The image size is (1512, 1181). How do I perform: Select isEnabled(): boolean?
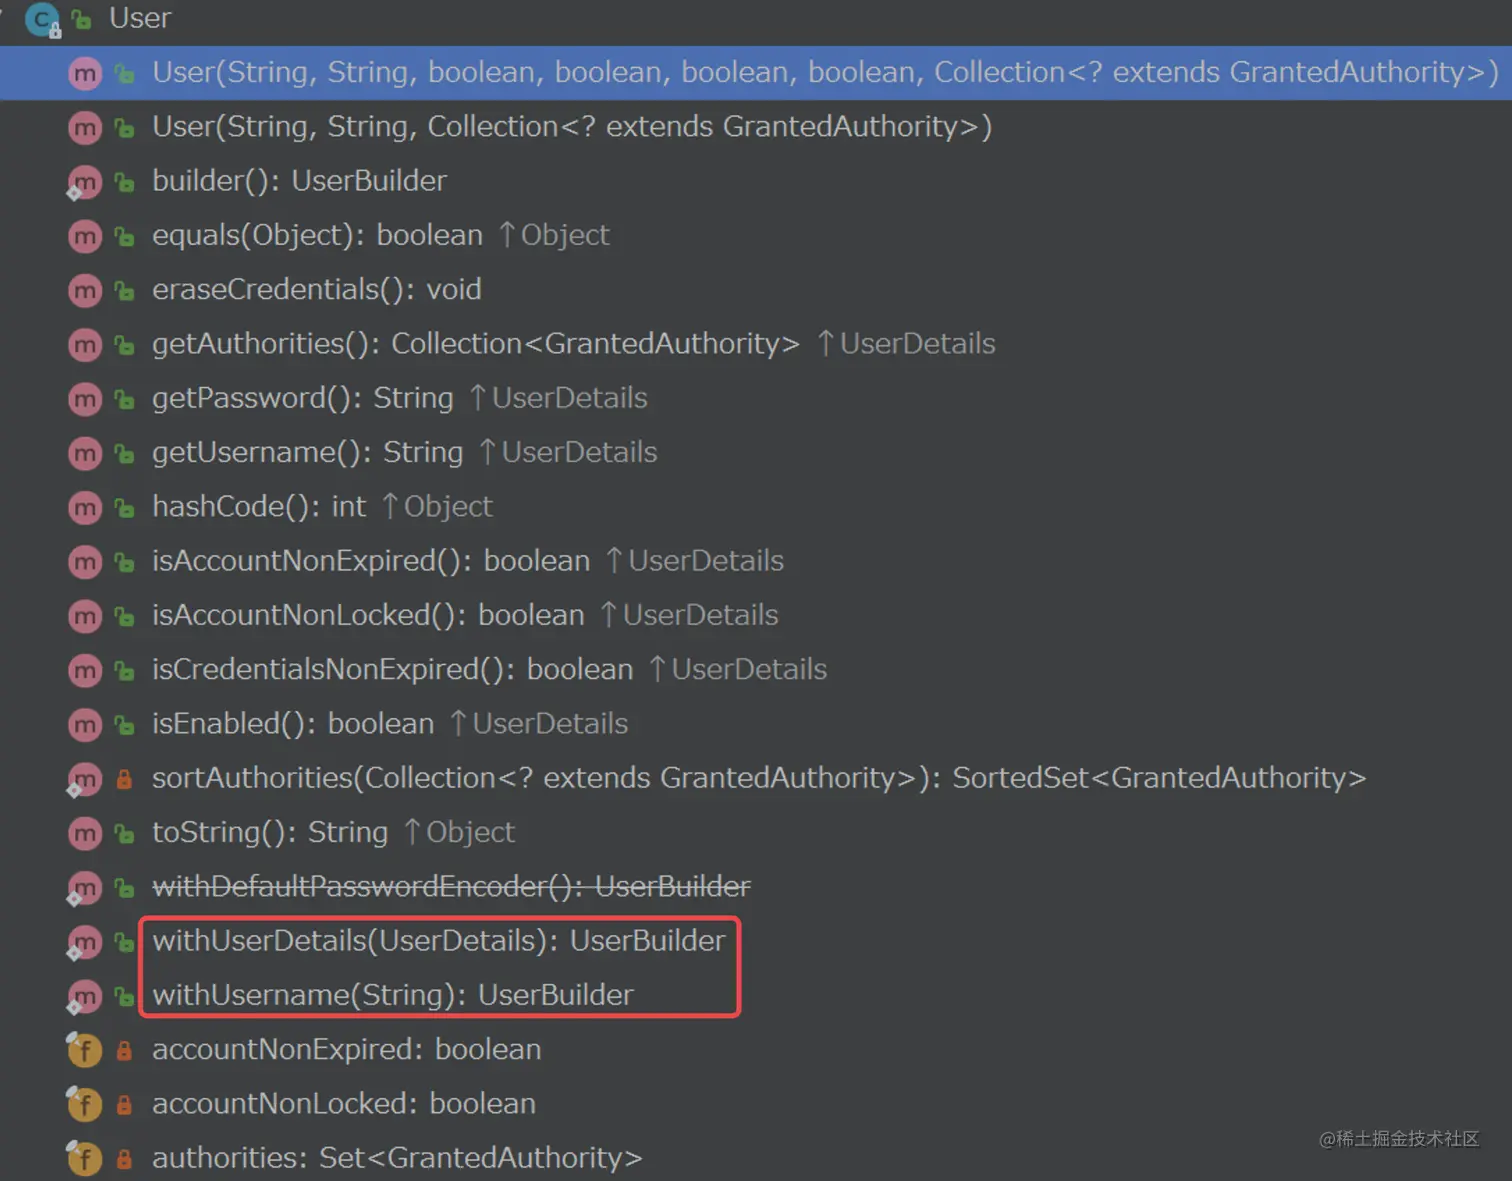tap(293, 723)
